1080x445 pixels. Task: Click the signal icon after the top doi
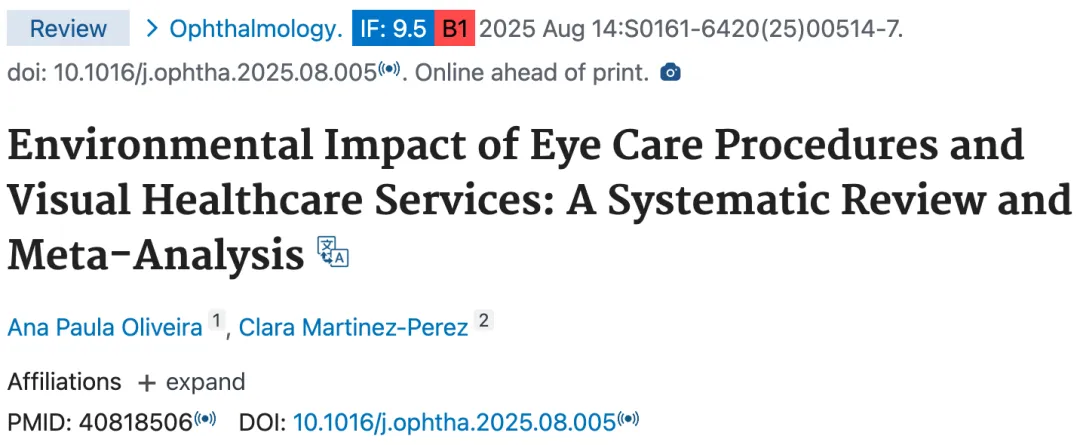pos(389,69)
